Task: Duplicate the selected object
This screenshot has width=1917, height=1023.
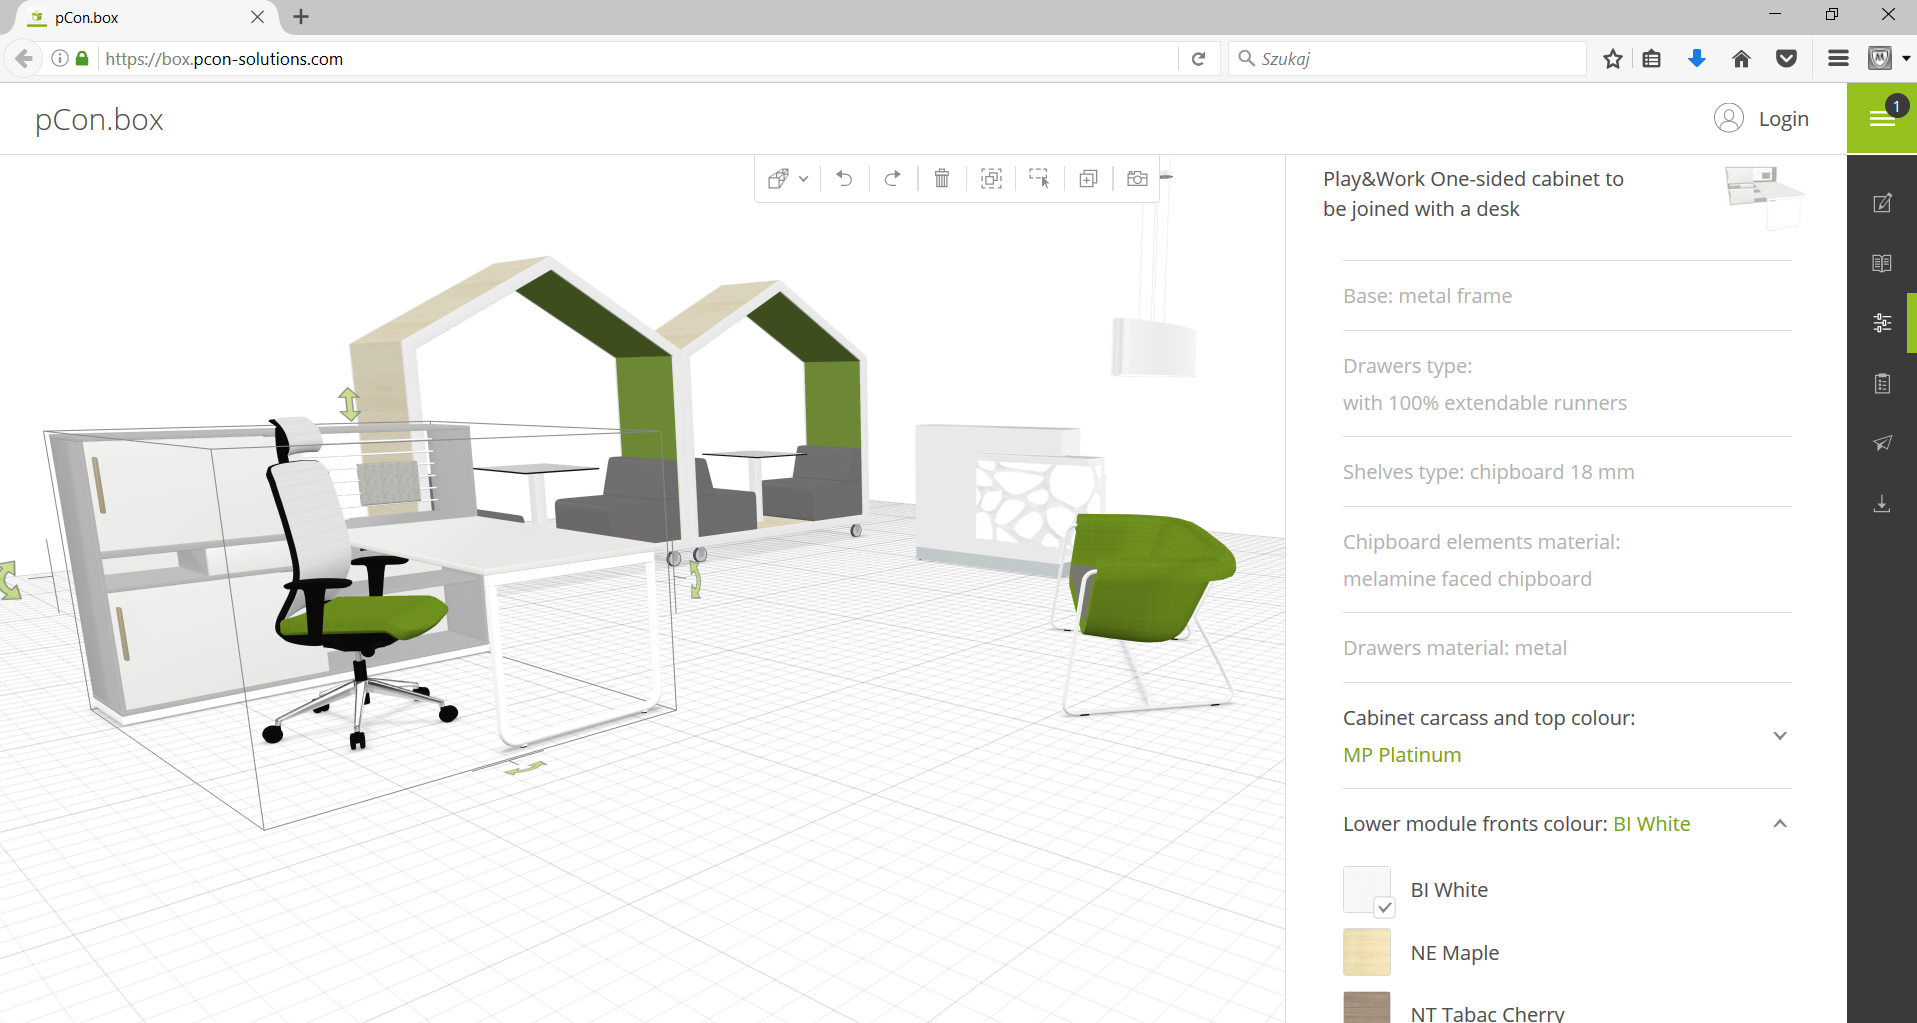Action: [x=1089, y=179]
